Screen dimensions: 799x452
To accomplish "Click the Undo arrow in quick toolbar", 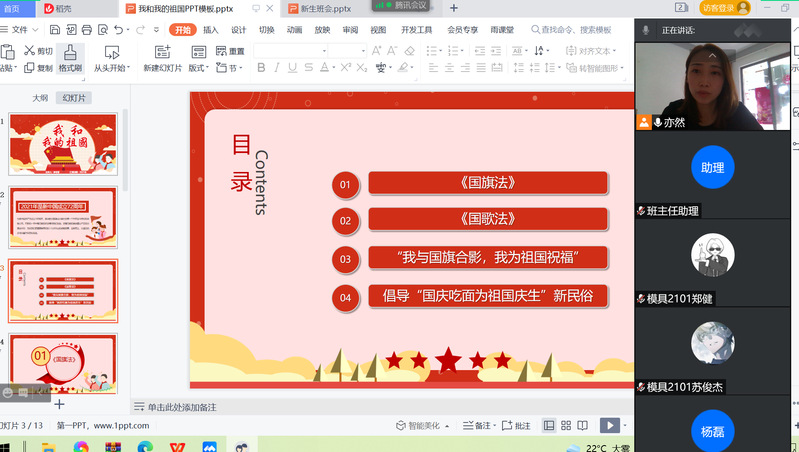I will tap(120, 30).
